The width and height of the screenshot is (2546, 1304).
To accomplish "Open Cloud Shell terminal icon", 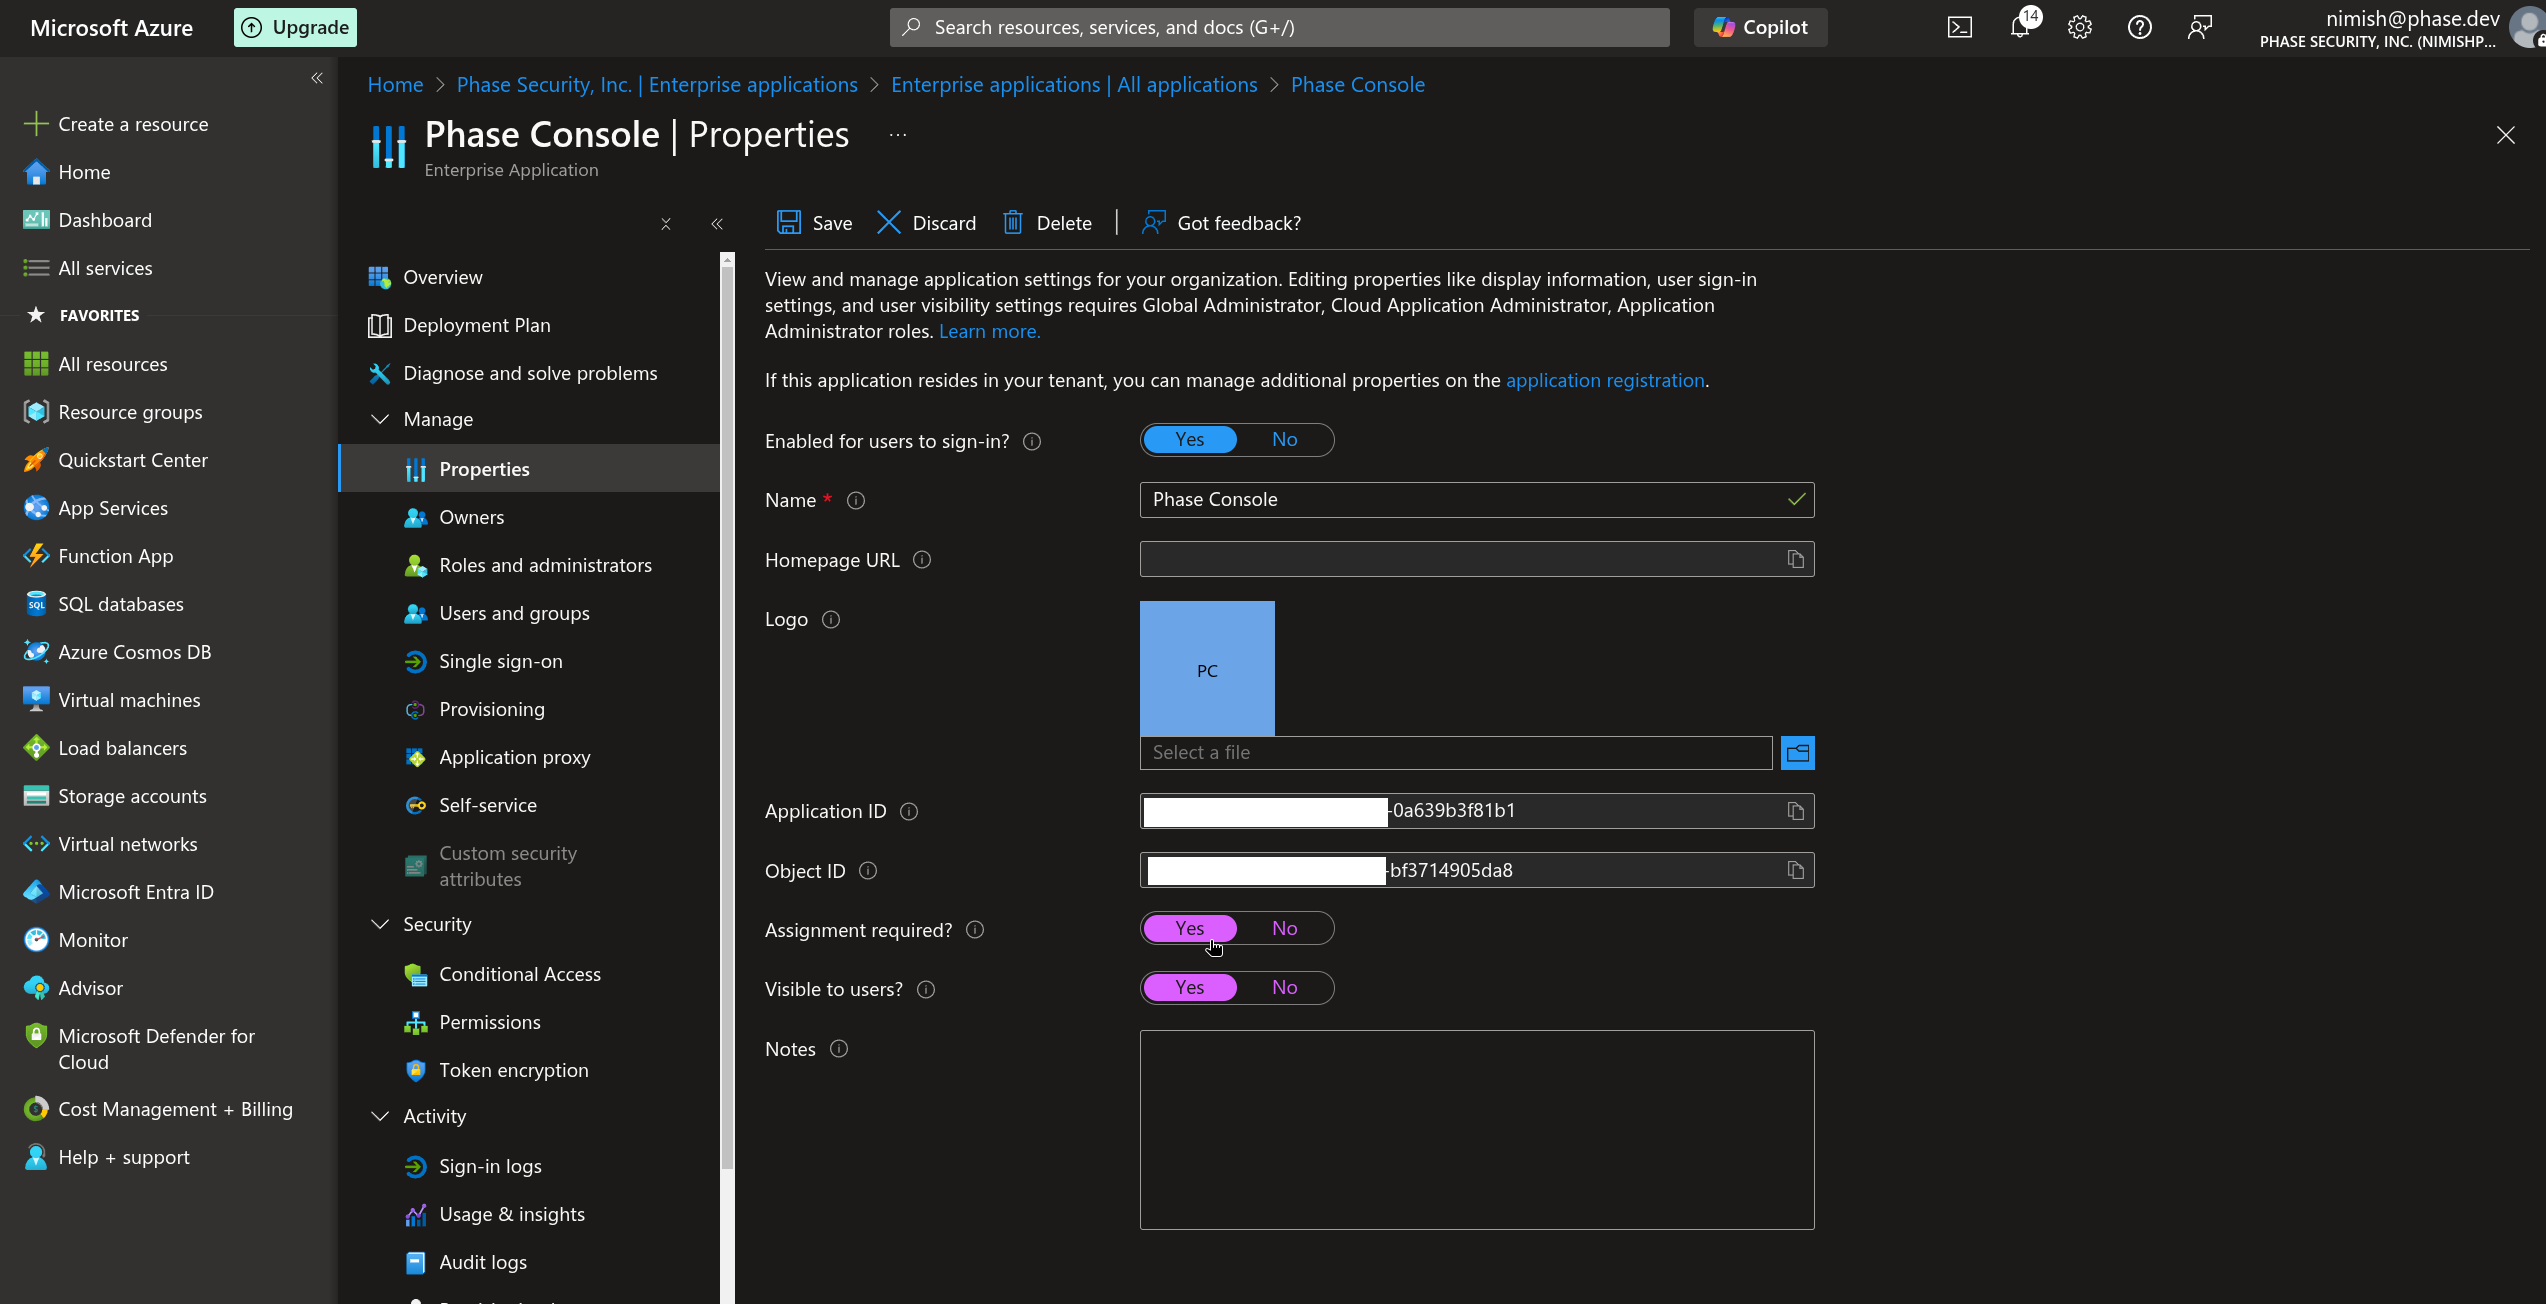I will click(1960, 27).
